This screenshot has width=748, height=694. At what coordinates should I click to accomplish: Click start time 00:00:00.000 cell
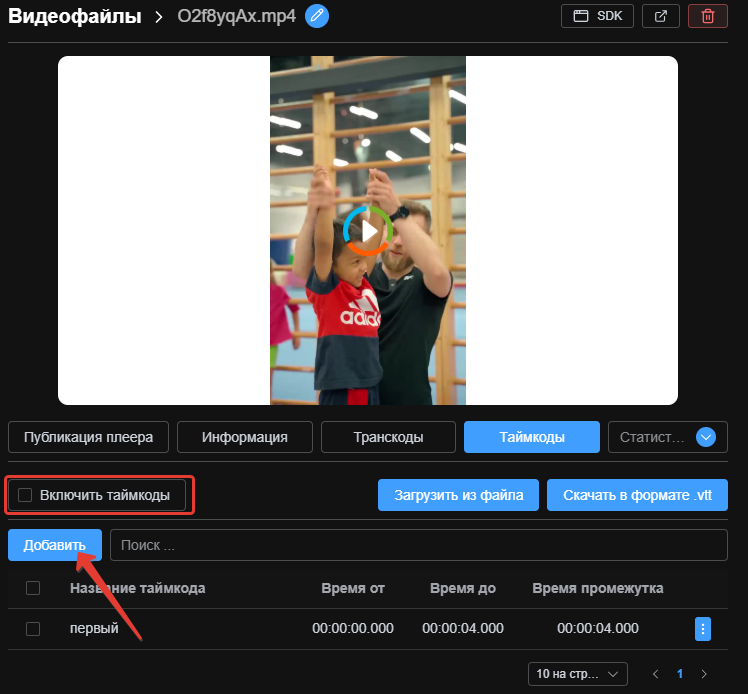(353, 628)
